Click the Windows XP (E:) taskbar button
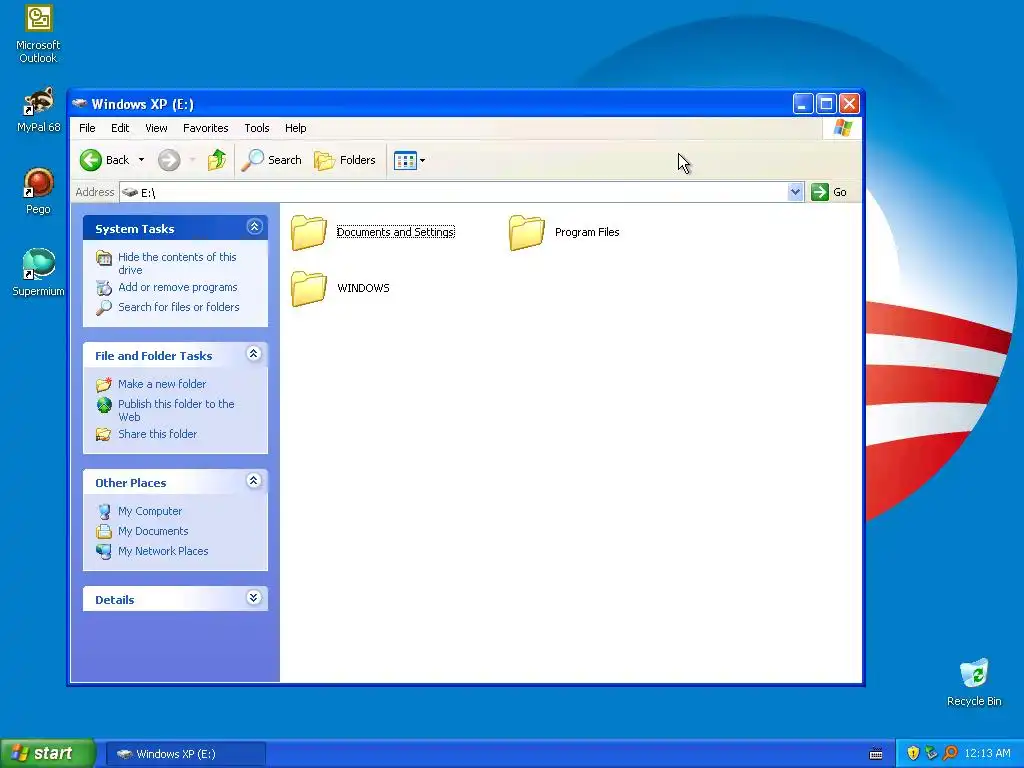 click(185, 754)
